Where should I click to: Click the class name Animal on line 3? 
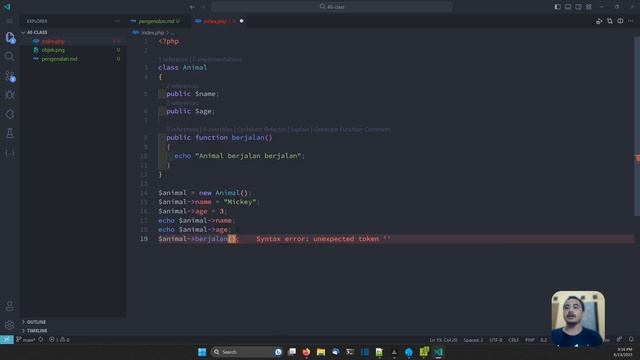point(195,68)
